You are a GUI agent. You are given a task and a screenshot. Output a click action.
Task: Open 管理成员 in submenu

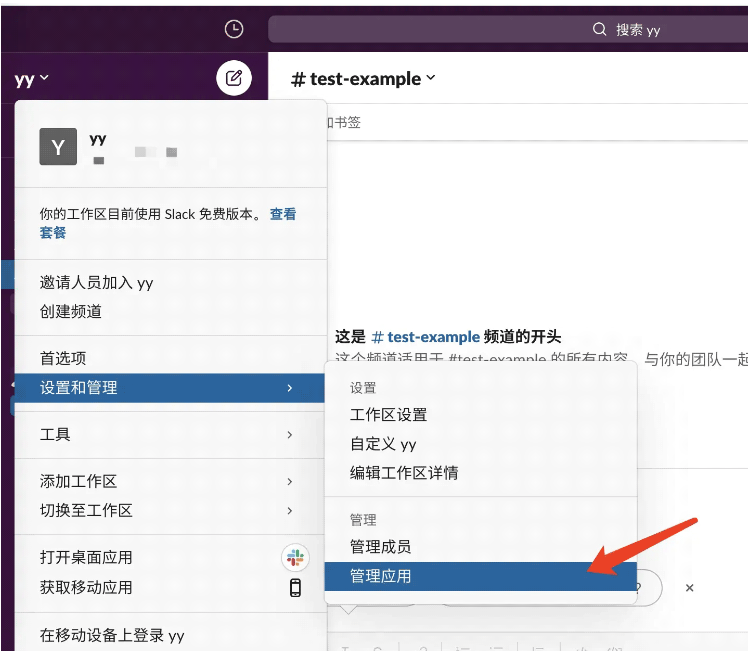481,547
